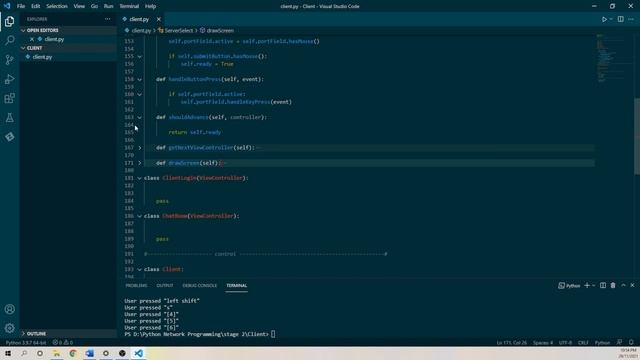Screen dimensions: 640x360
Task: Switch to the DEBUG CONSOLE tab
Action: (x=200, y=285)
